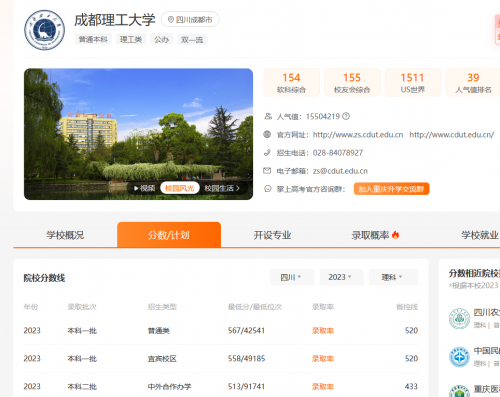
Task: Click the 最低分/最低位次 column header
Action: (255, 307)
